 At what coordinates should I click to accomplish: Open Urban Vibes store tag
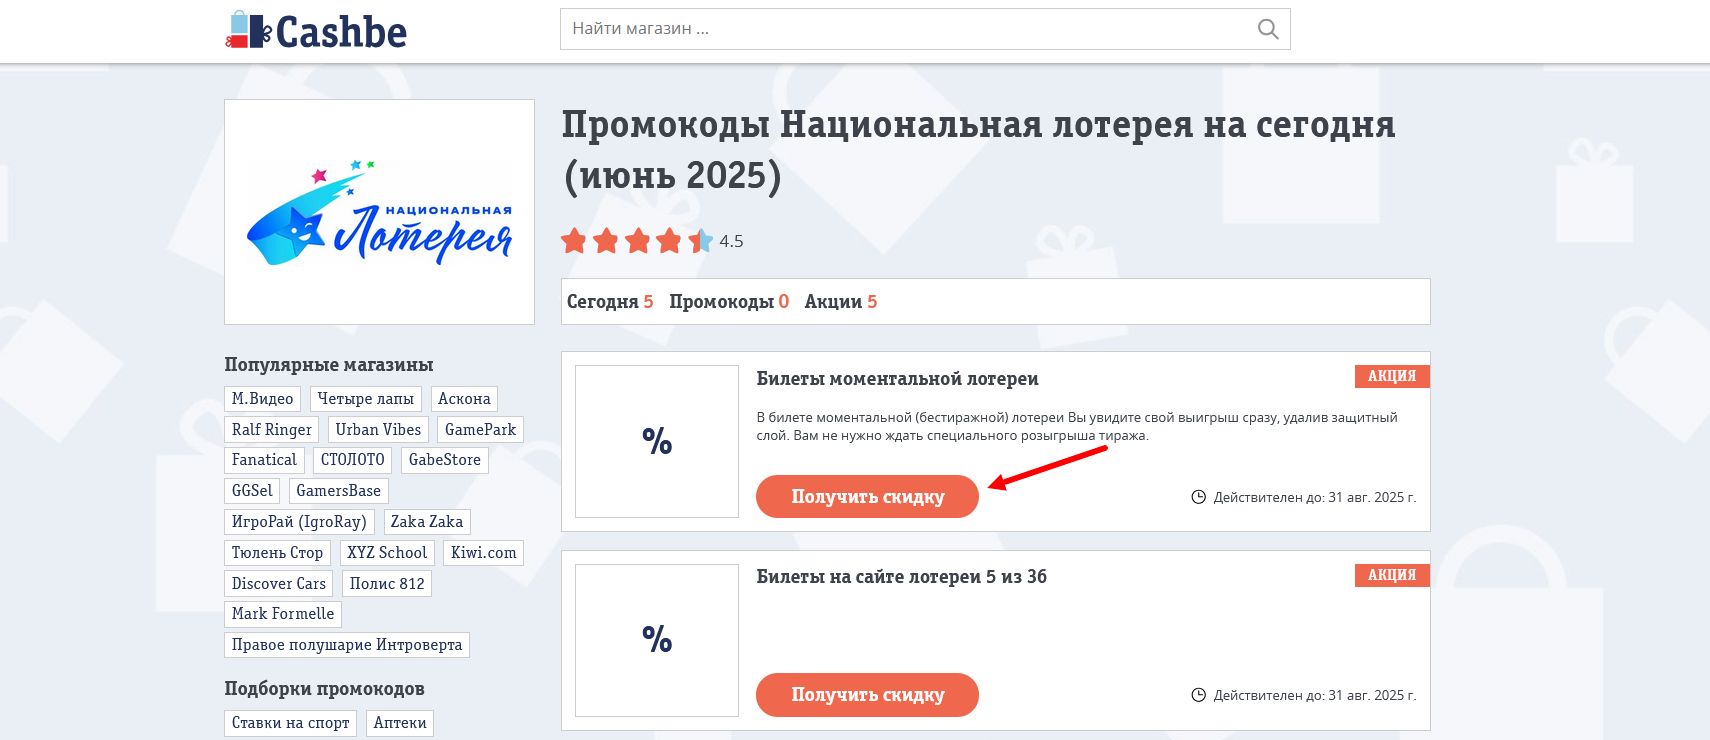pyautogui.click(x=378, y=430)
